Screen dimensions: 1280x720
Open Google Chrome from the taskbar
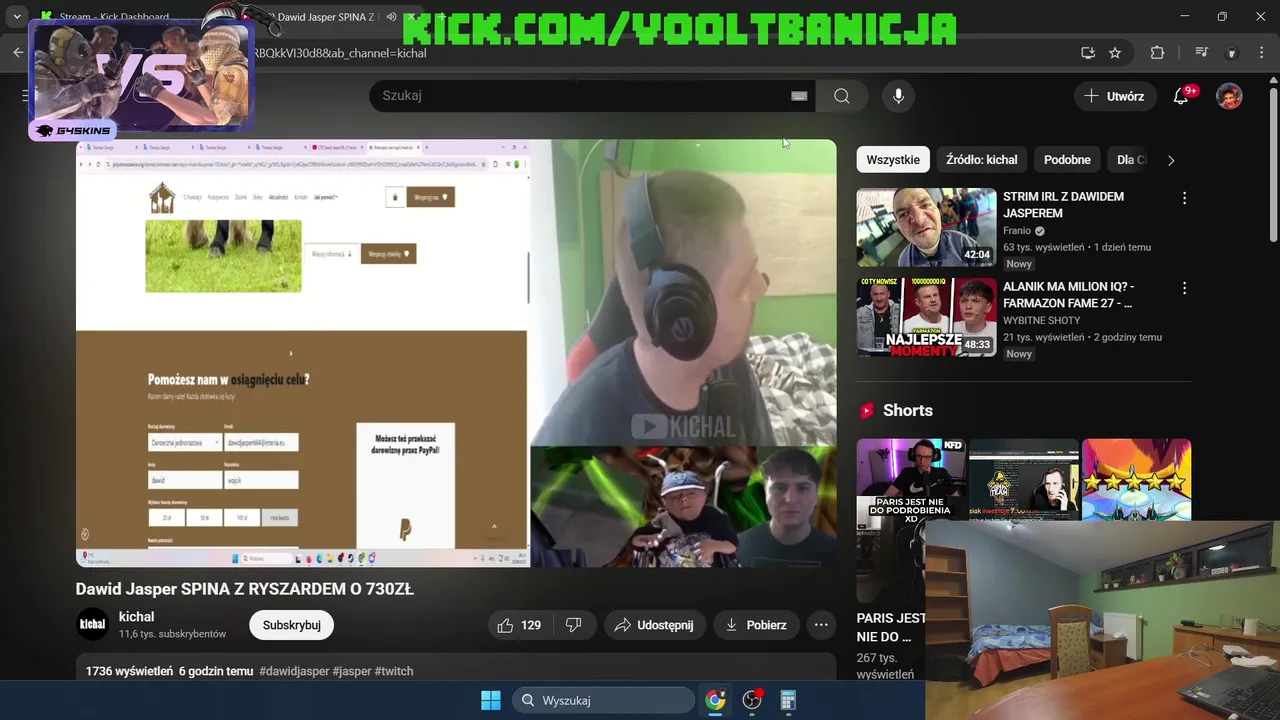pyautogui.click(x=715, y=700)
